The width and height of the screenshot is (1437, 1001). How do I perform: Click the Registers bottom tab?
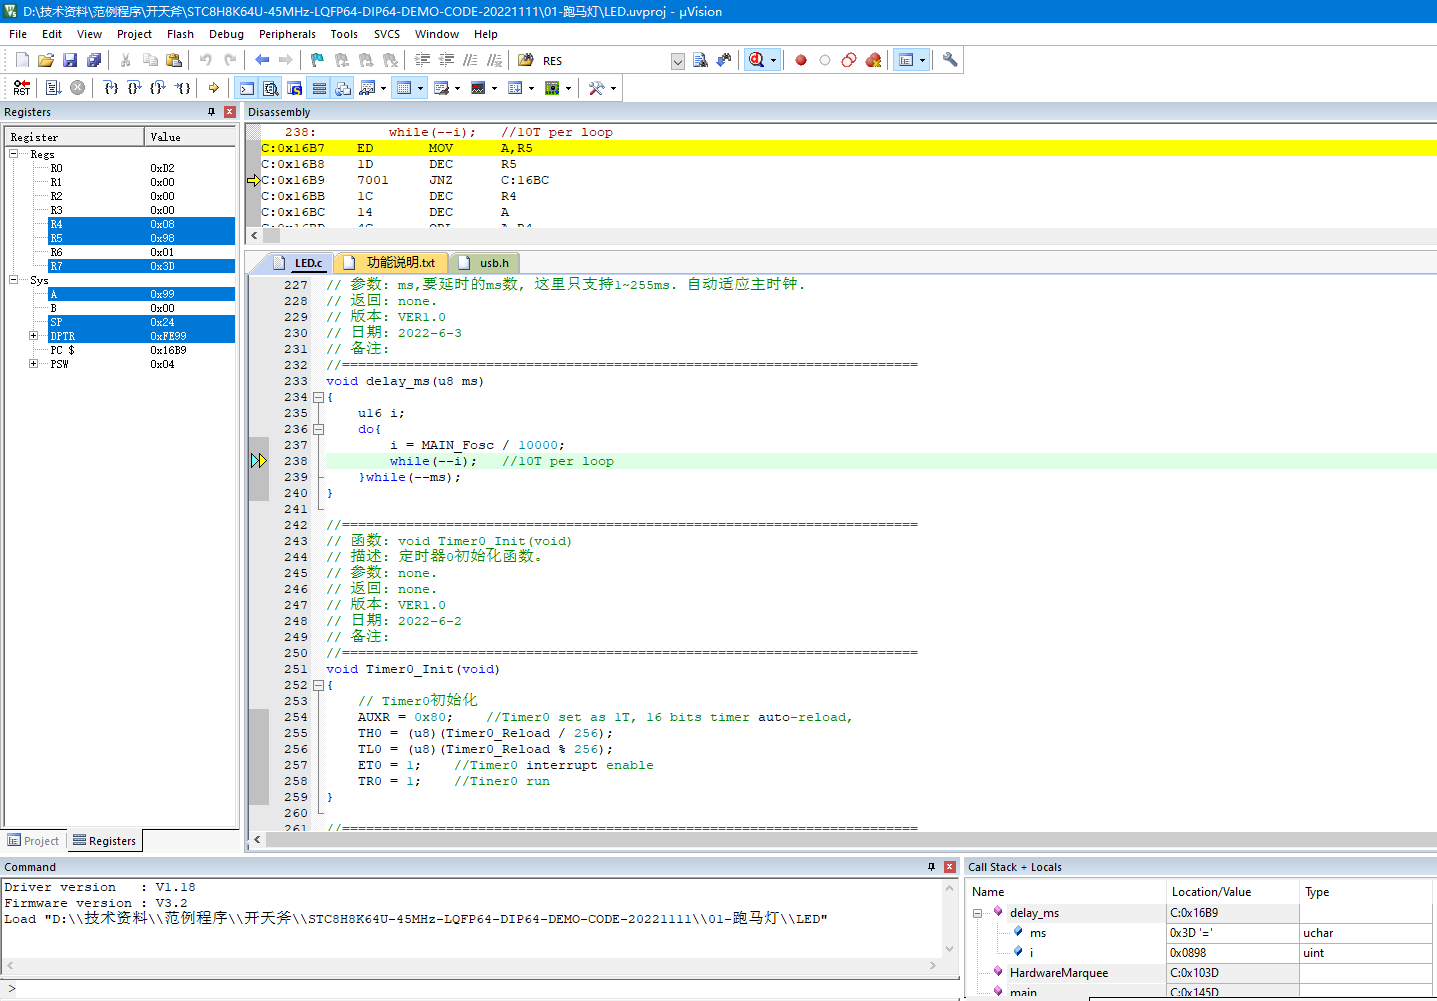point(105,841)
